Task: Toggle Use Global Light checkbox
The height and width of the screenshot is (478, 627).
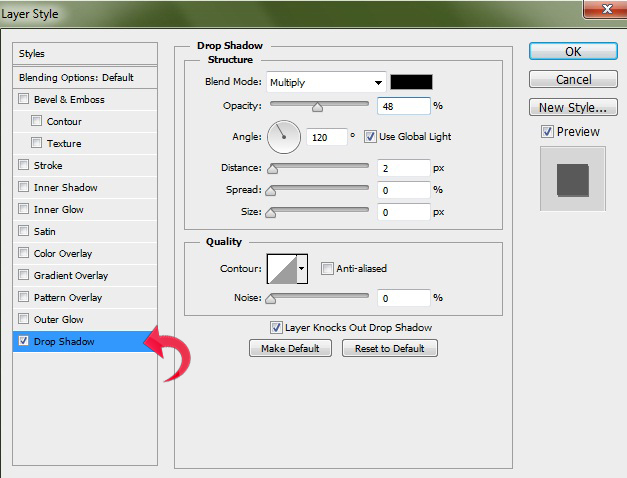Action: tap(370, 136)
